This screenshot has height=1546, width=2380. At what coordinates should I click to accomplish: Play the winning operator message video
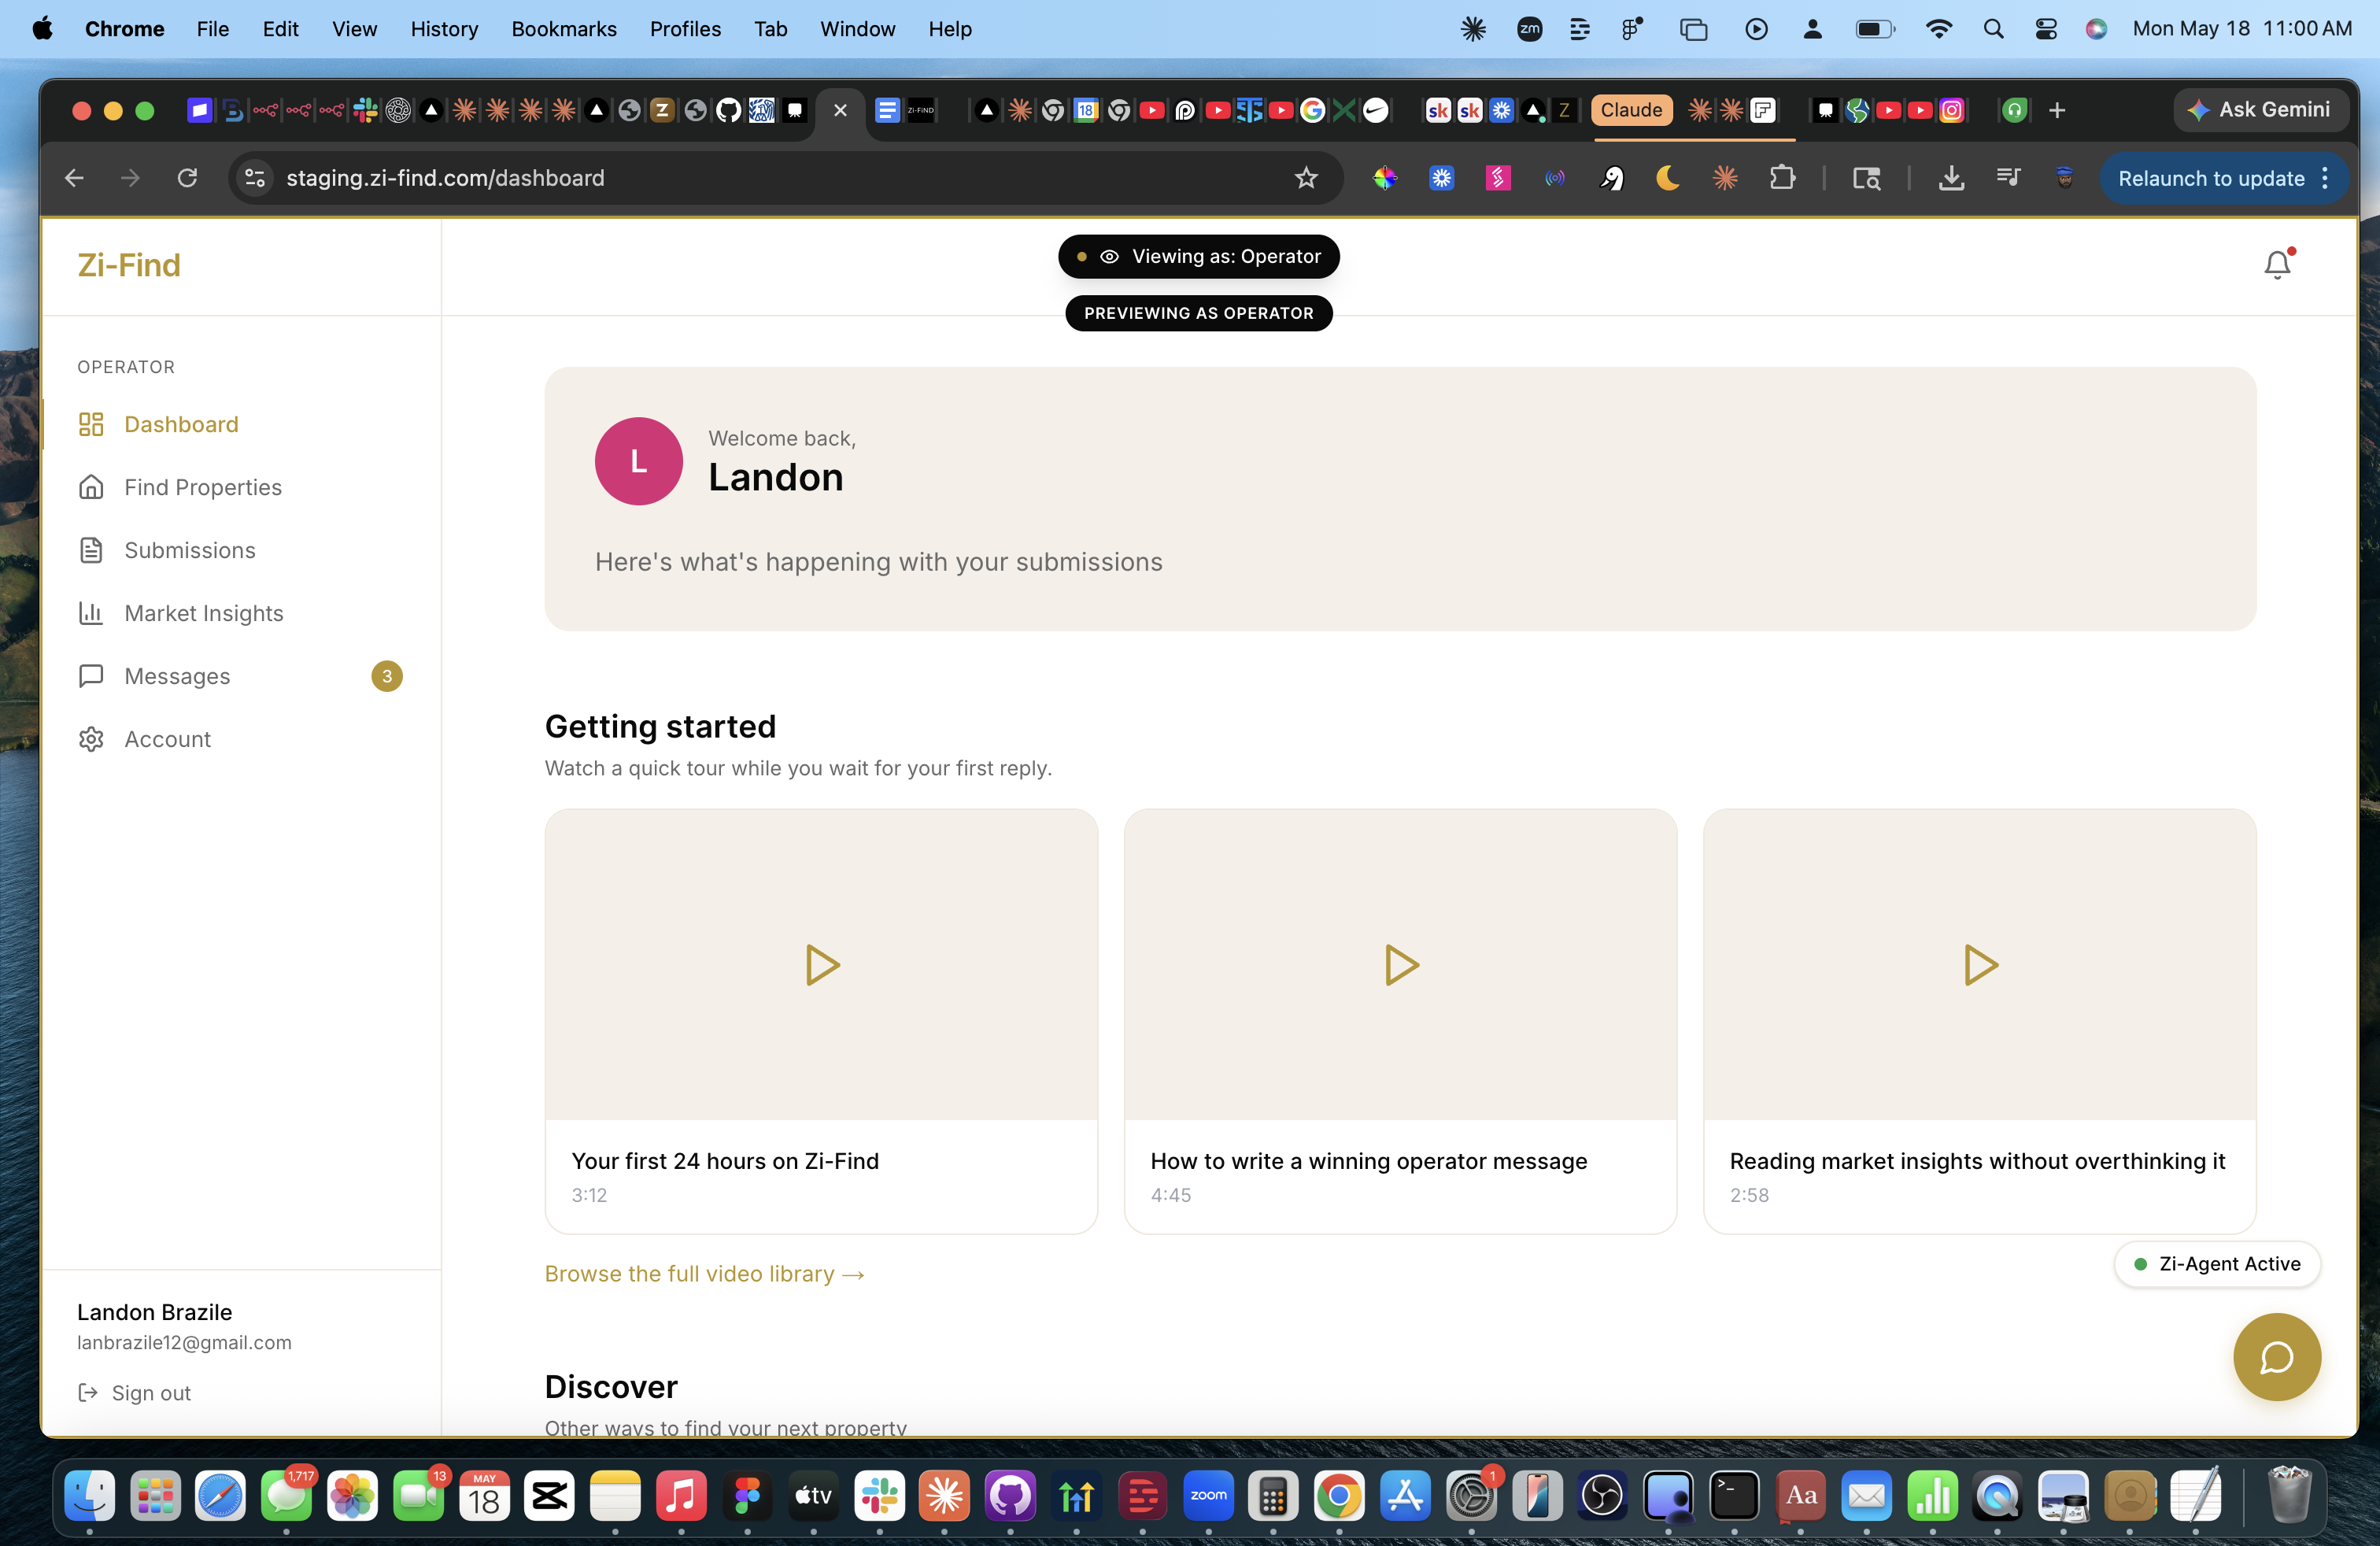[1401, 965]
